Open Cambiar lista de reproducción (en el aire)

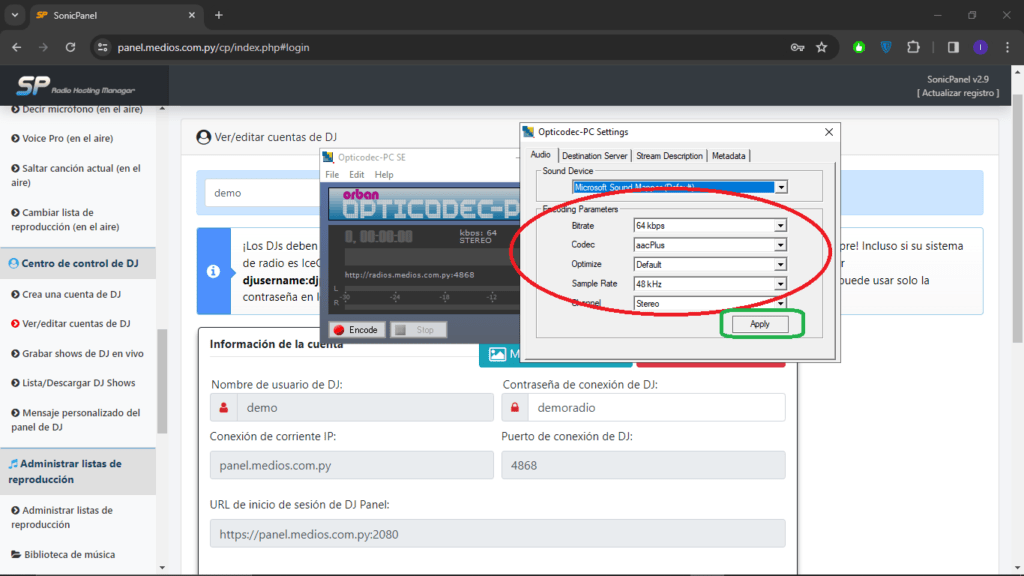[65, 219]
